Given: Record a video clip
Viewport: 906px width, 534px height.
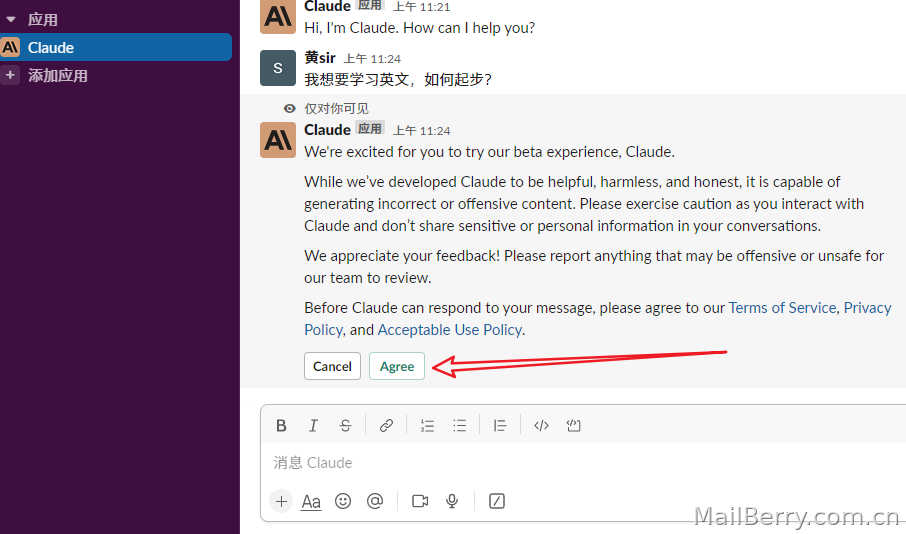Looking at the screenshot, I should click(x=420, y=501).
